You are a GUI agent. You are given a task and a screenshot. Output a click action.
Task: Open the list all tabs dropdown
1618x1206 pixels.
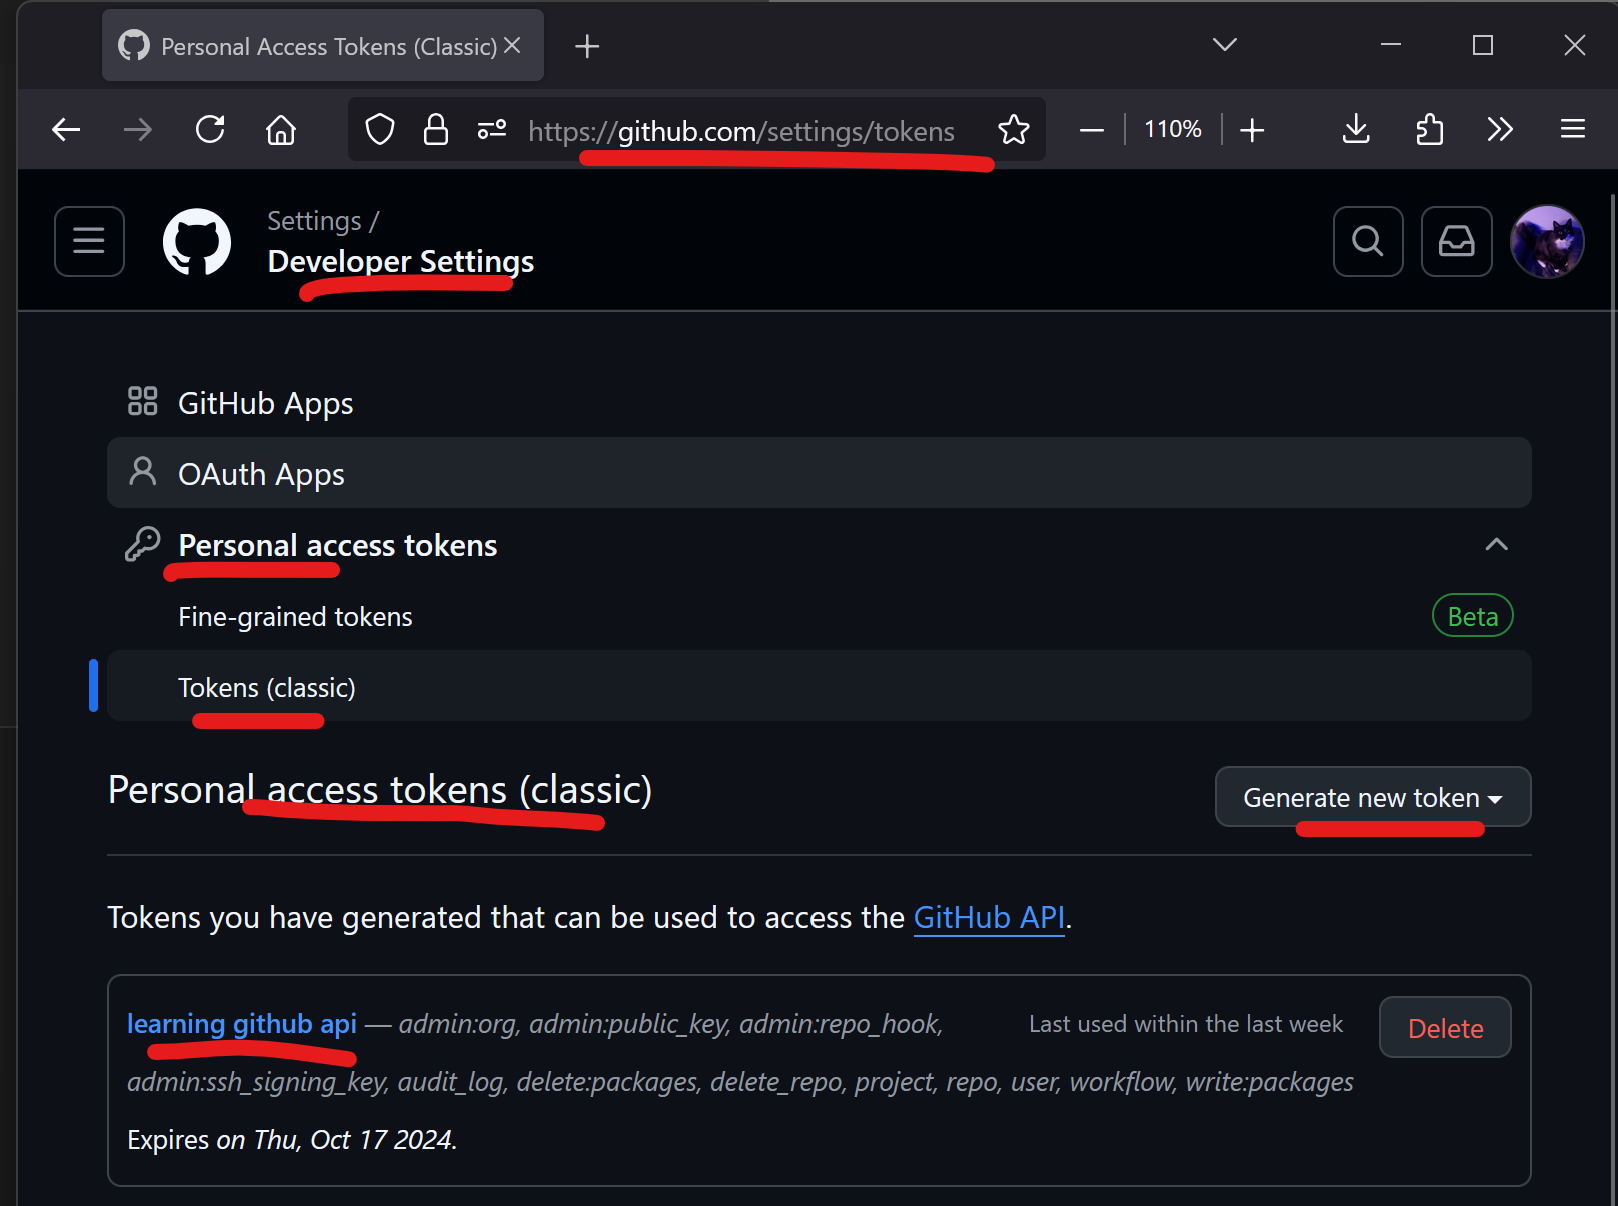click(1225, 45)
